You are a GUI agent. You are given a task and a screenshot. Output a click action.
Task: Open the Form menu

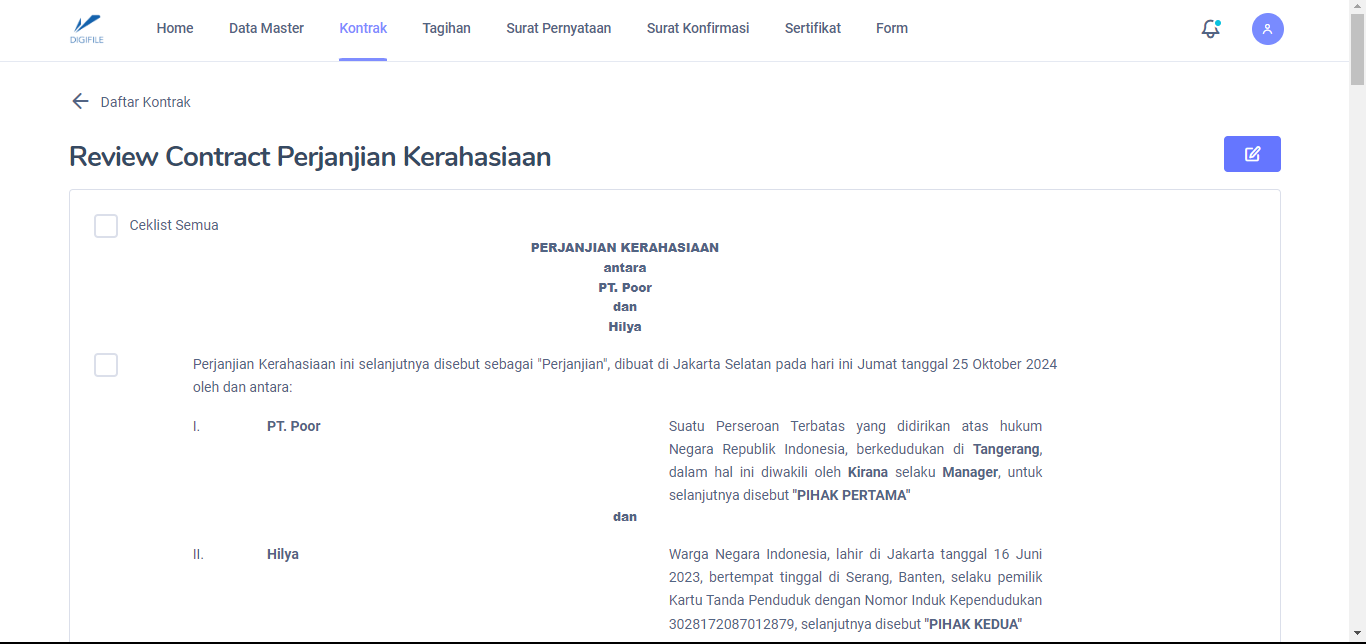[891, 29]
